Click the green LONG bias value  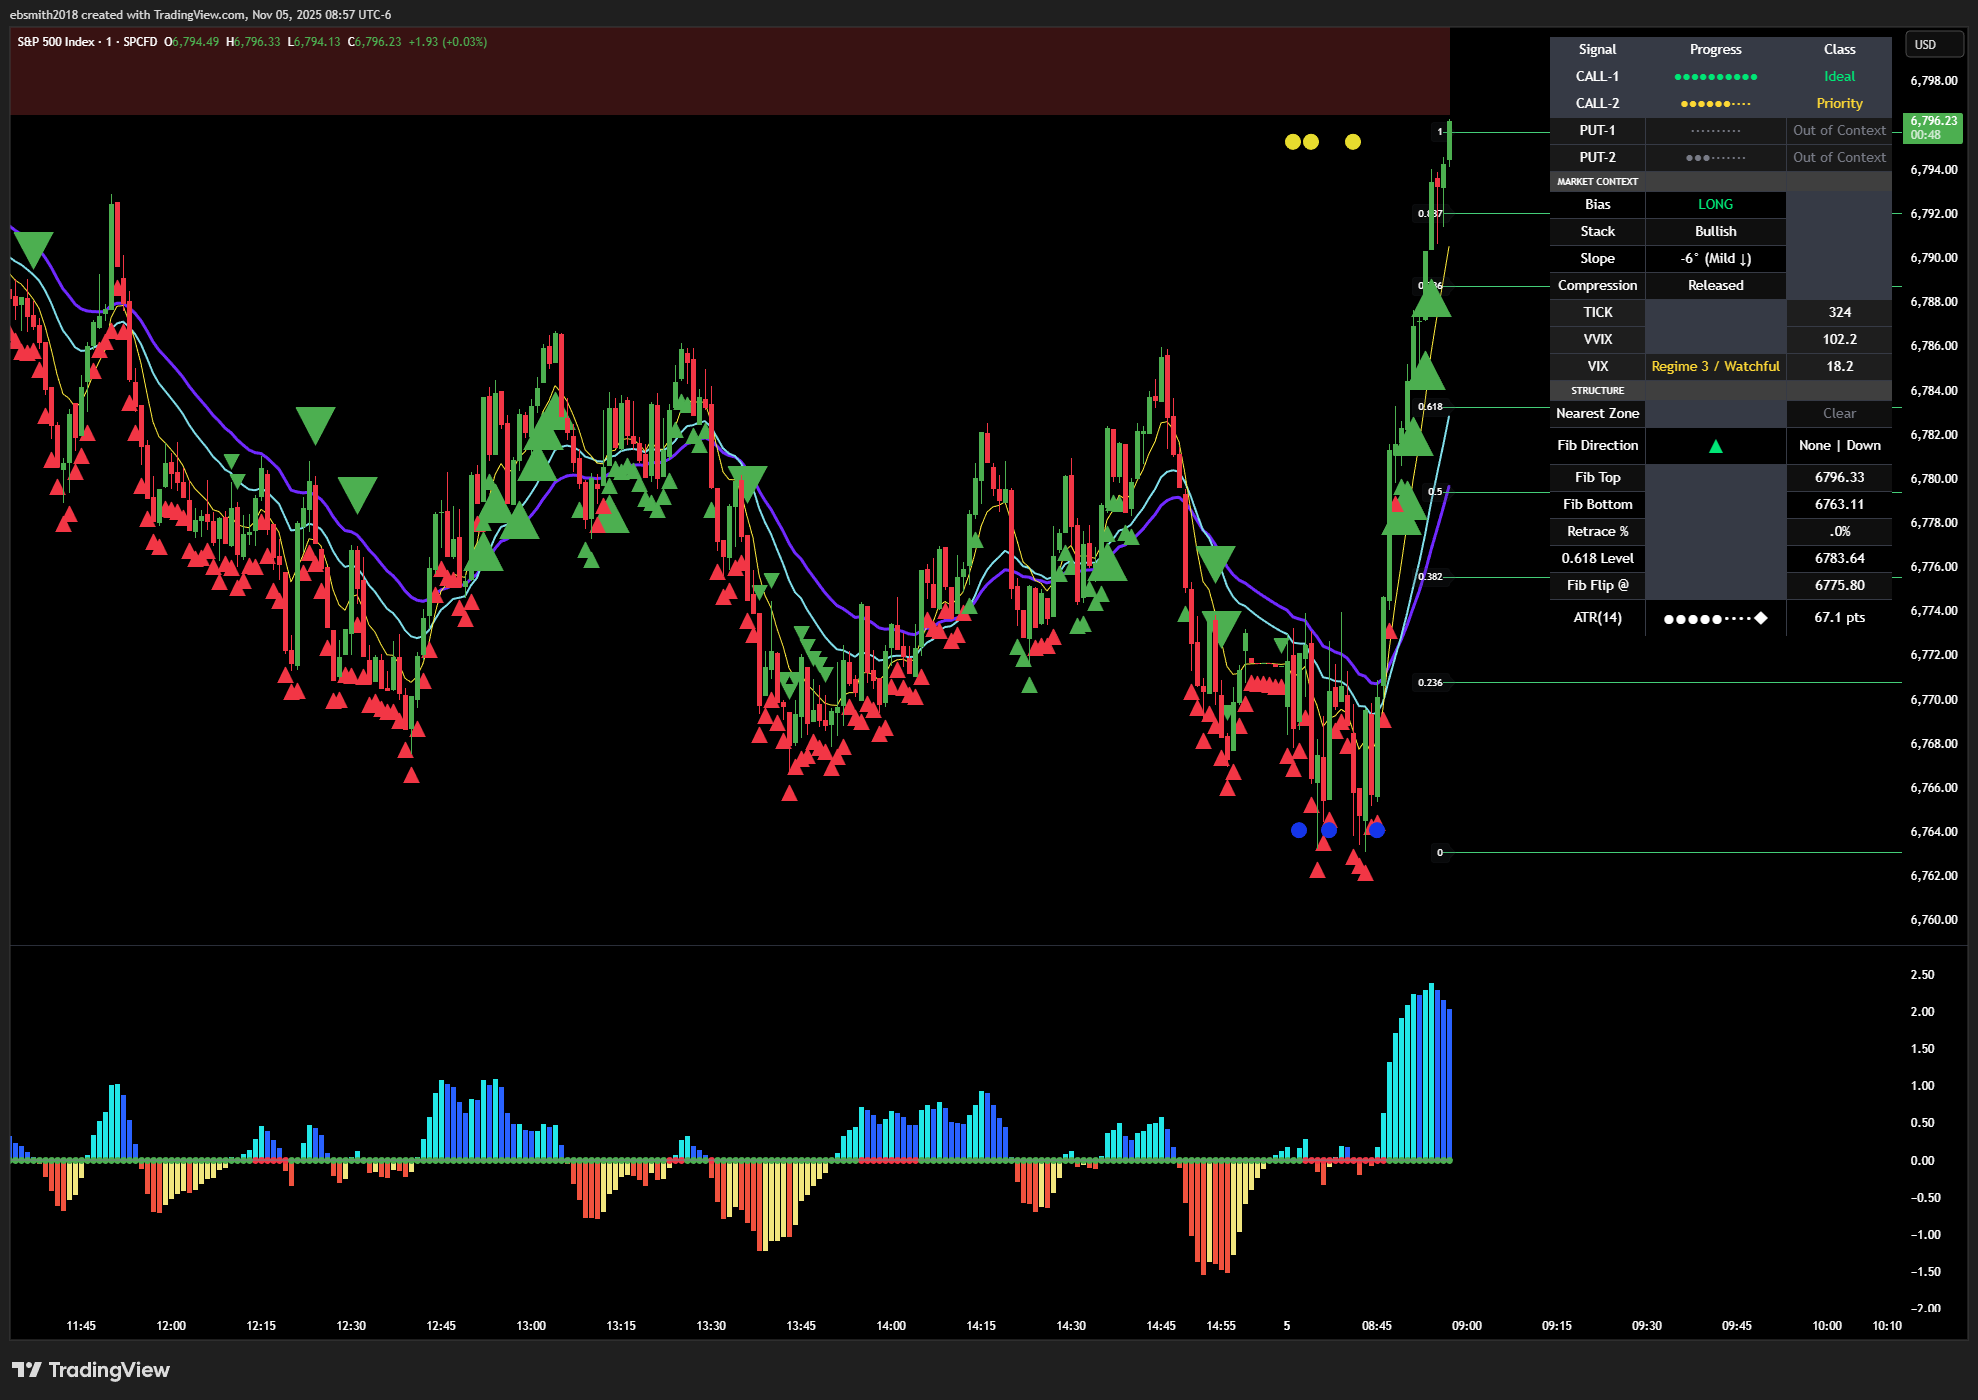[1715, 205]
